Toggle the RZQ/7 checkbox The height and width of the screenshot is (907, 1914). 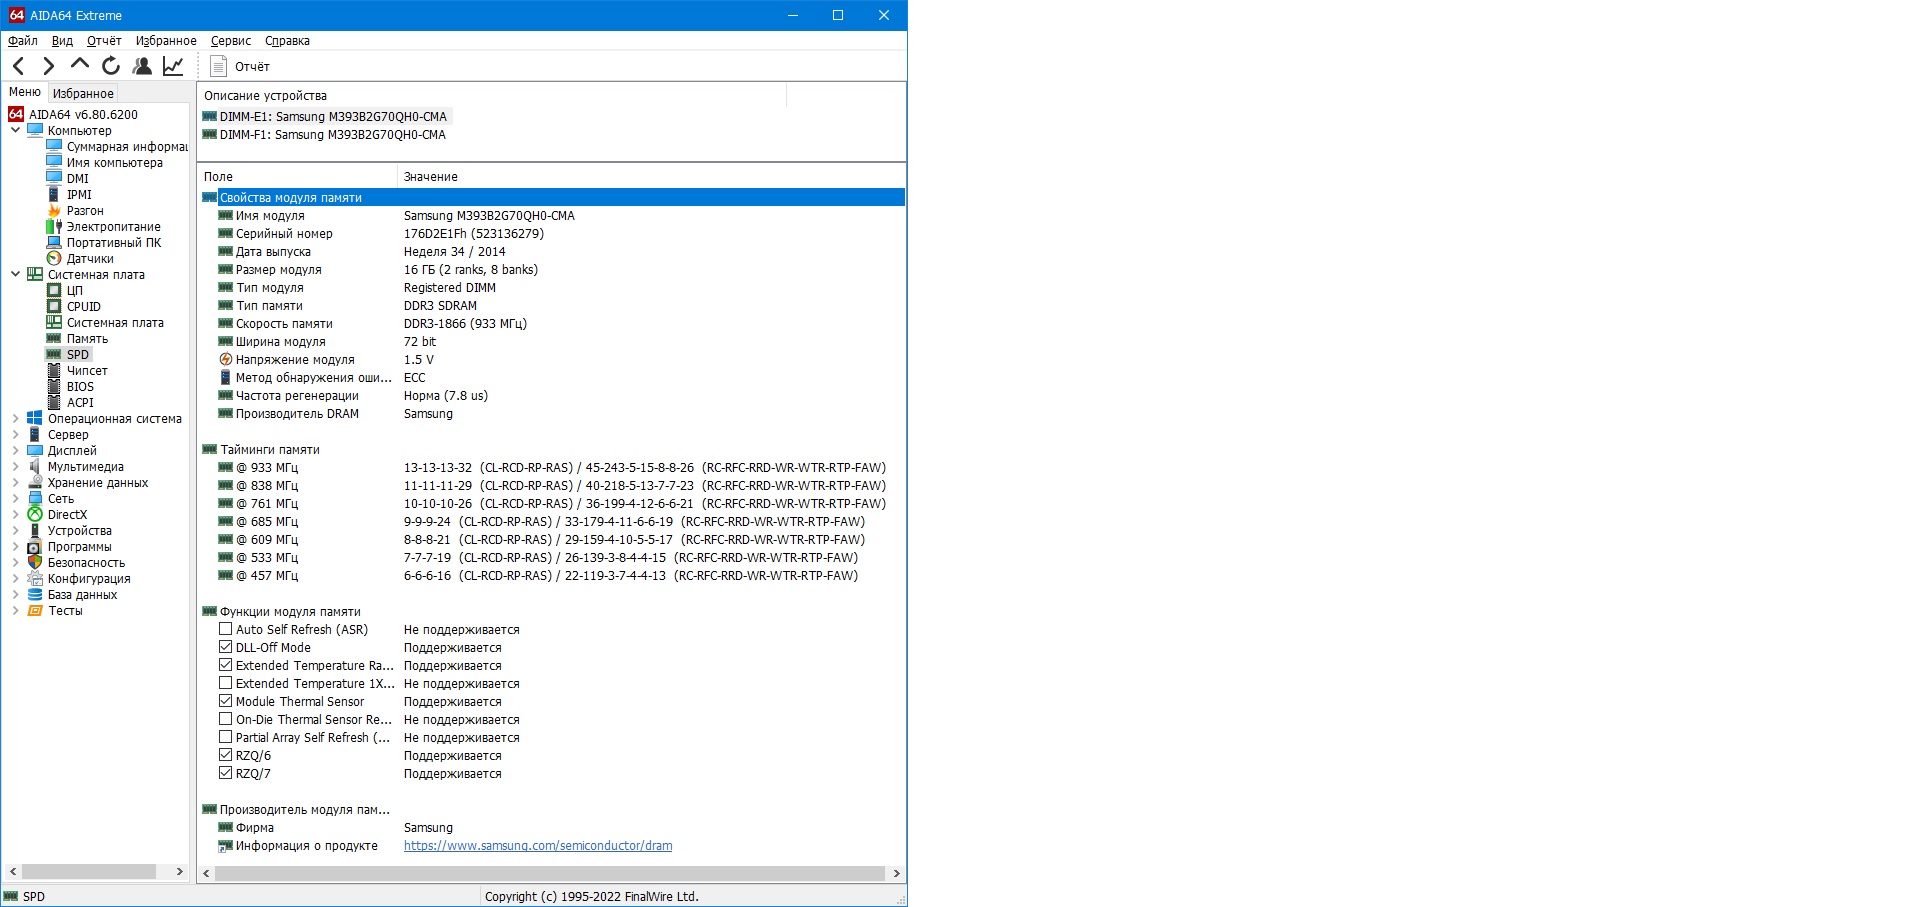coord(225,773)
